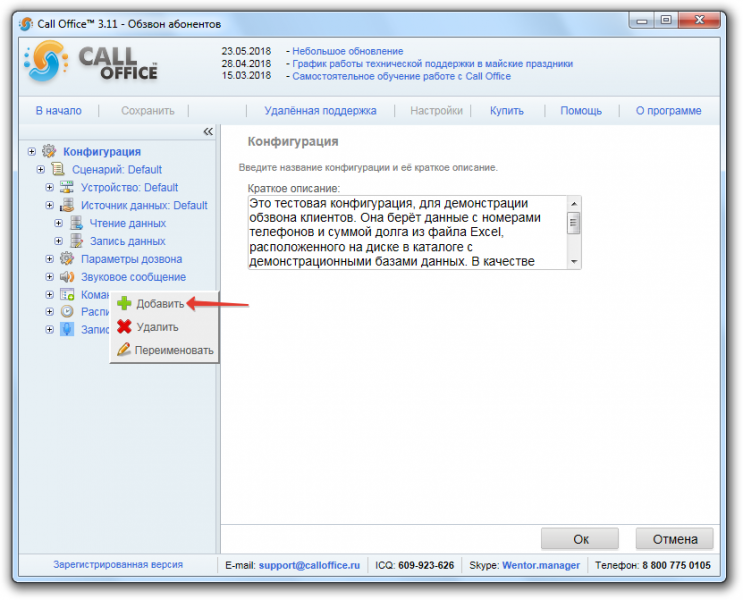Open the Небольшое обновление news link
743x600 pixels.
click(347, 51)
